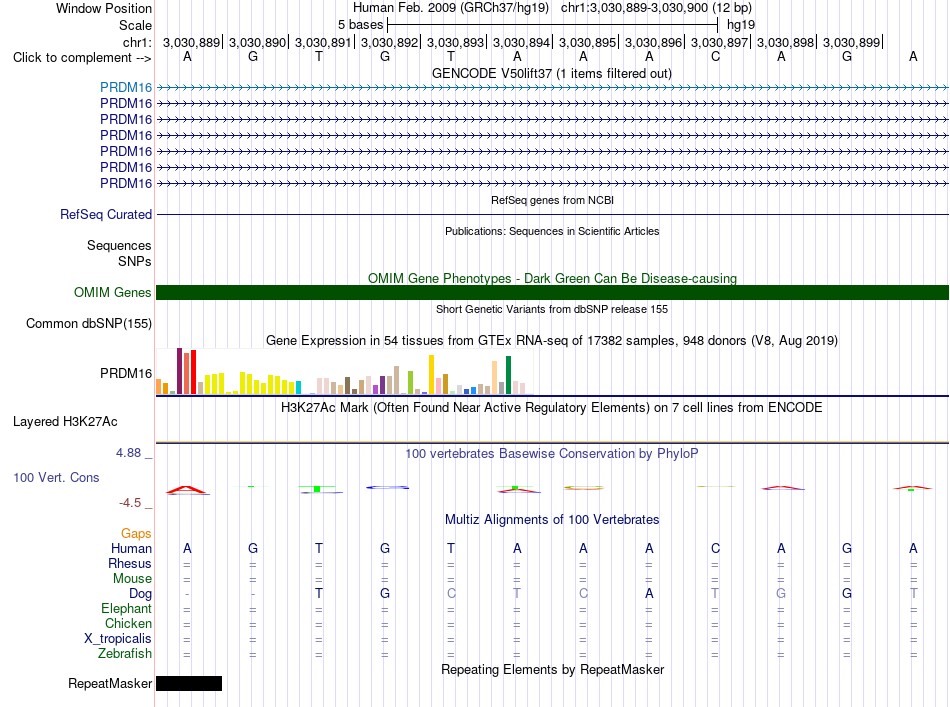Screen dimensions: 950x707
Task: Click the tall maroon bar in GTEx chart
Action: point(179,371)
